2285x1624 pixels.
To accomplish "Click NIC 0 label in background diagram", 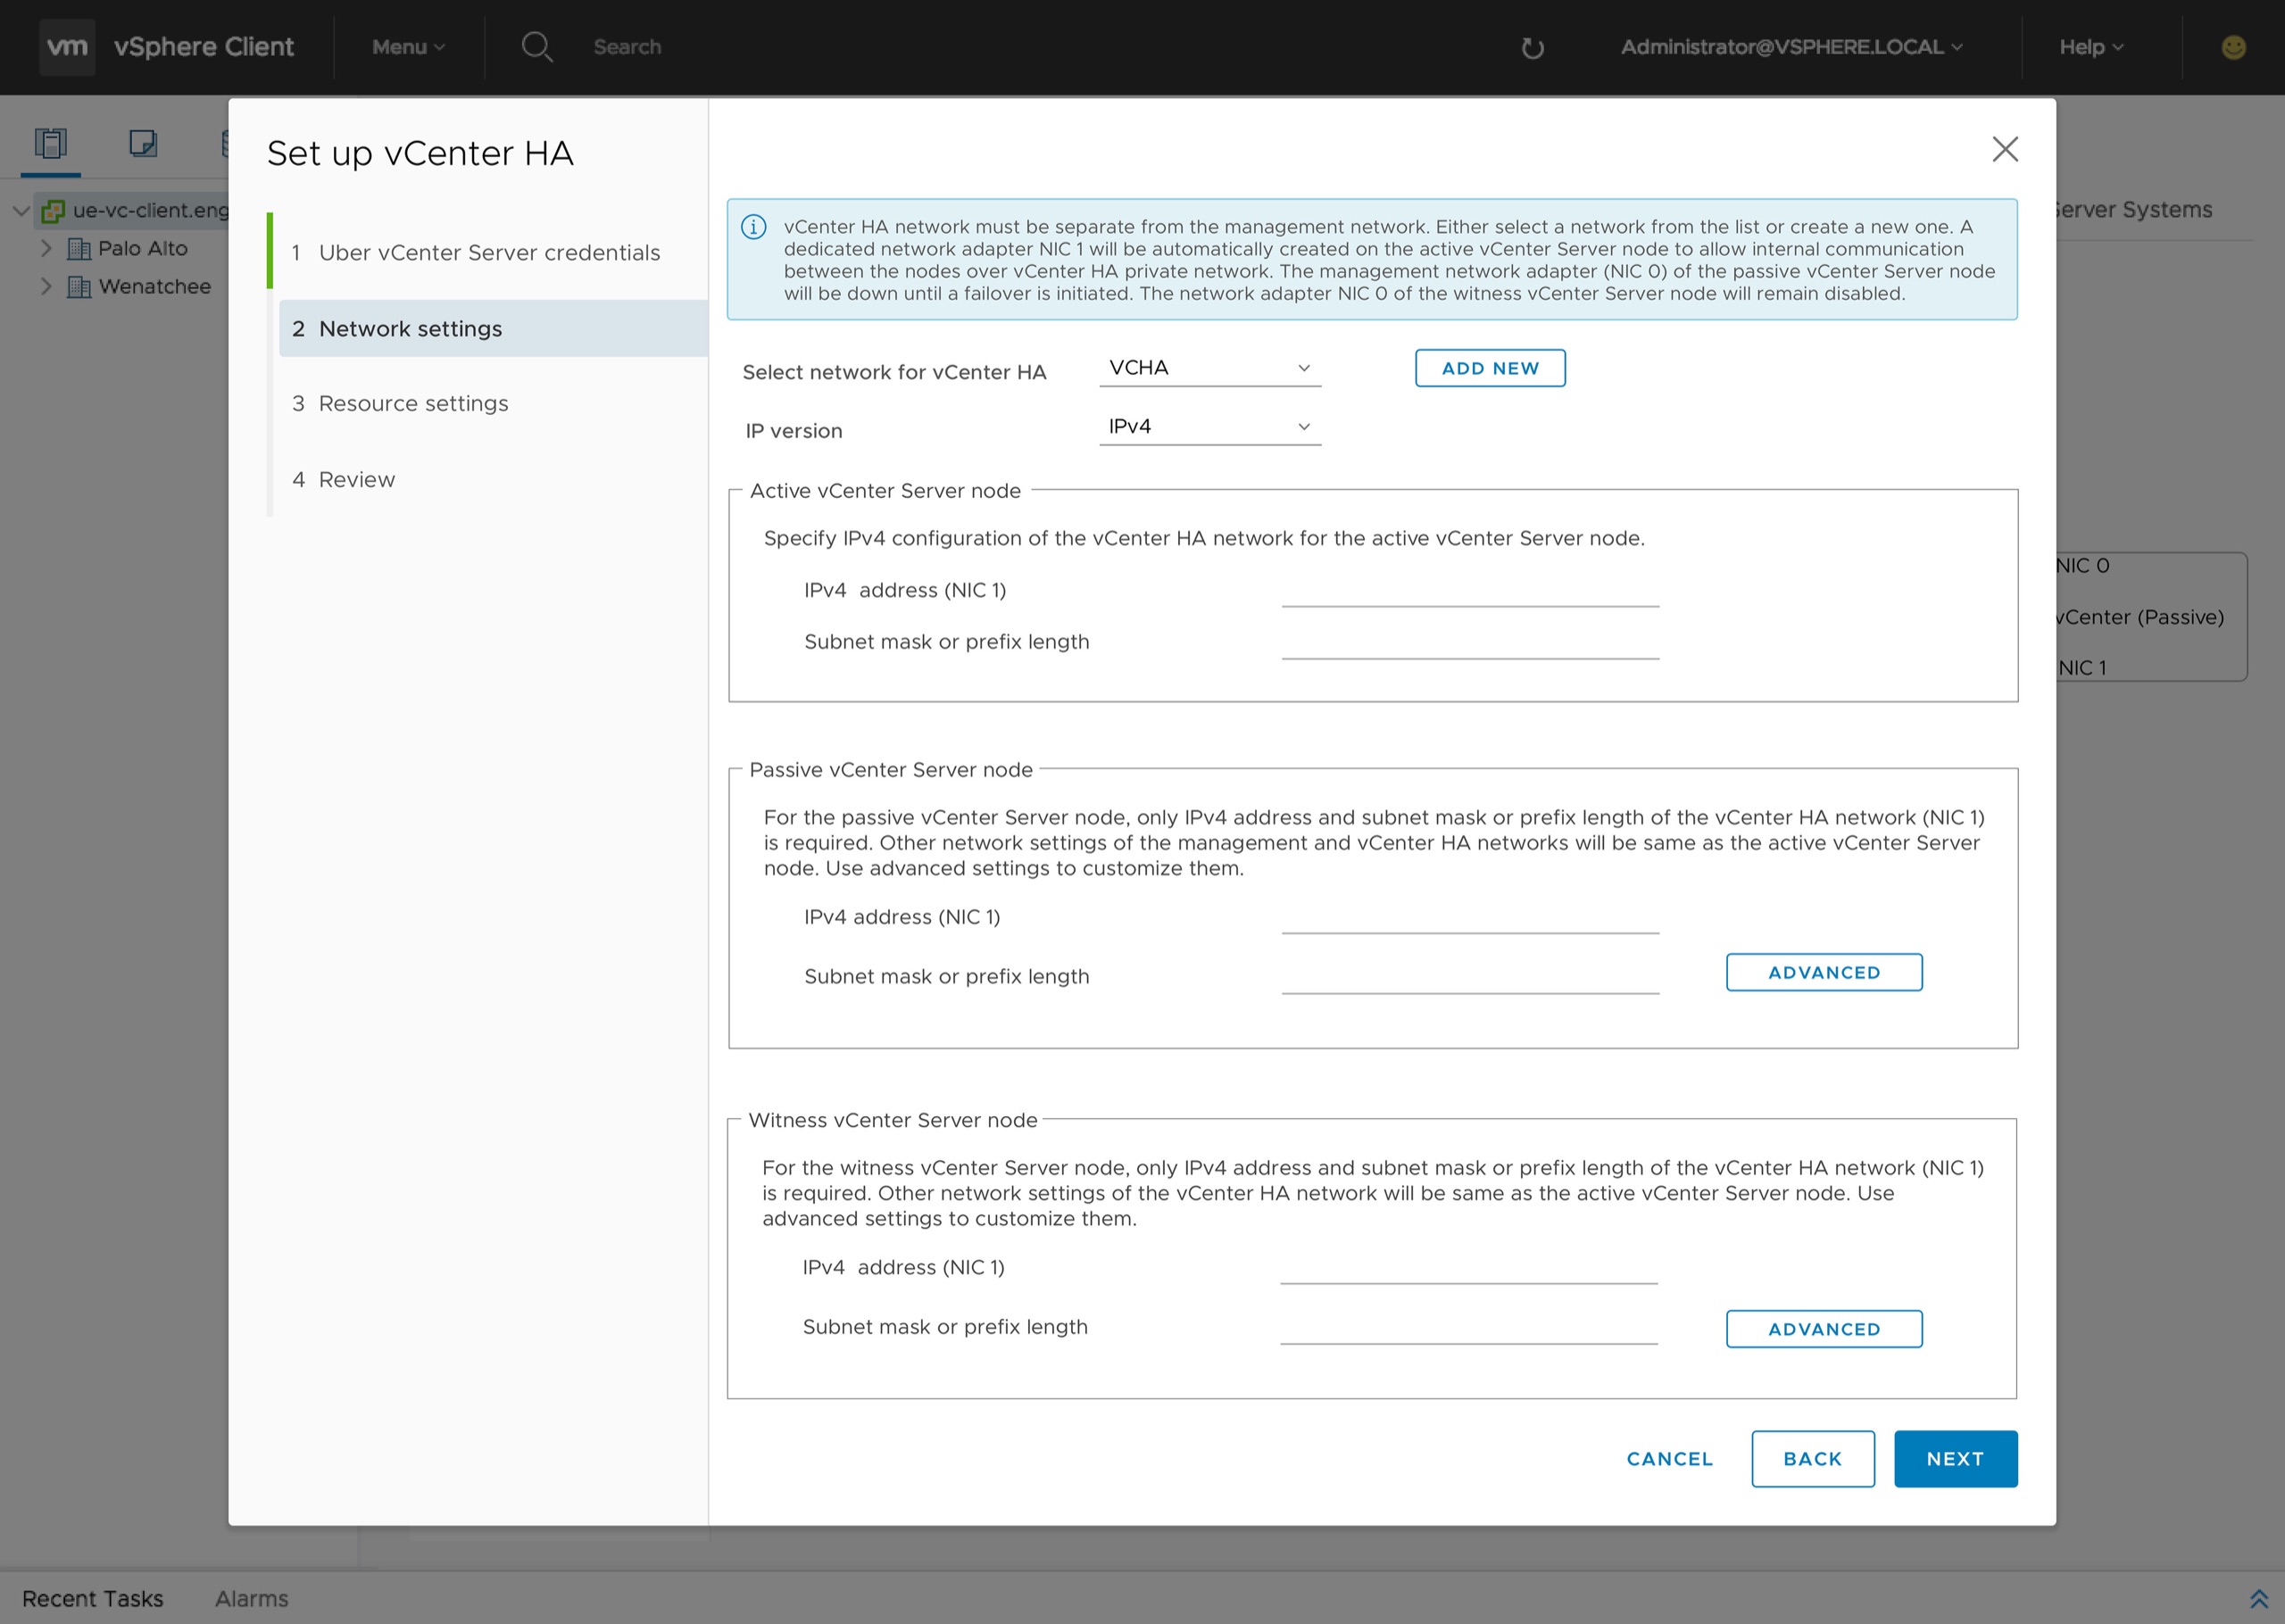I will pyautogui.click(x=2082, y=566).
